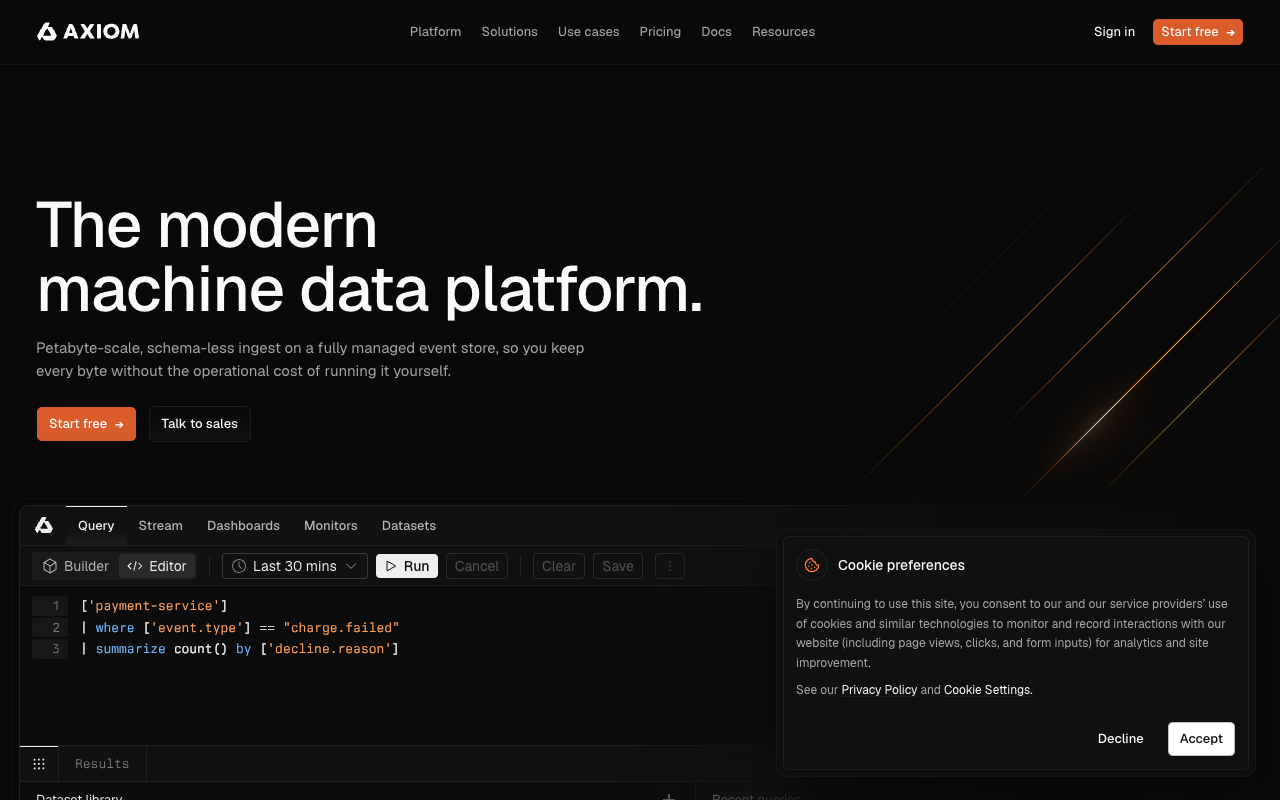Image resolution: width=1280 pixels, height=800 pixels.
Task: Click the Clear button
Action: click(559, 566)
